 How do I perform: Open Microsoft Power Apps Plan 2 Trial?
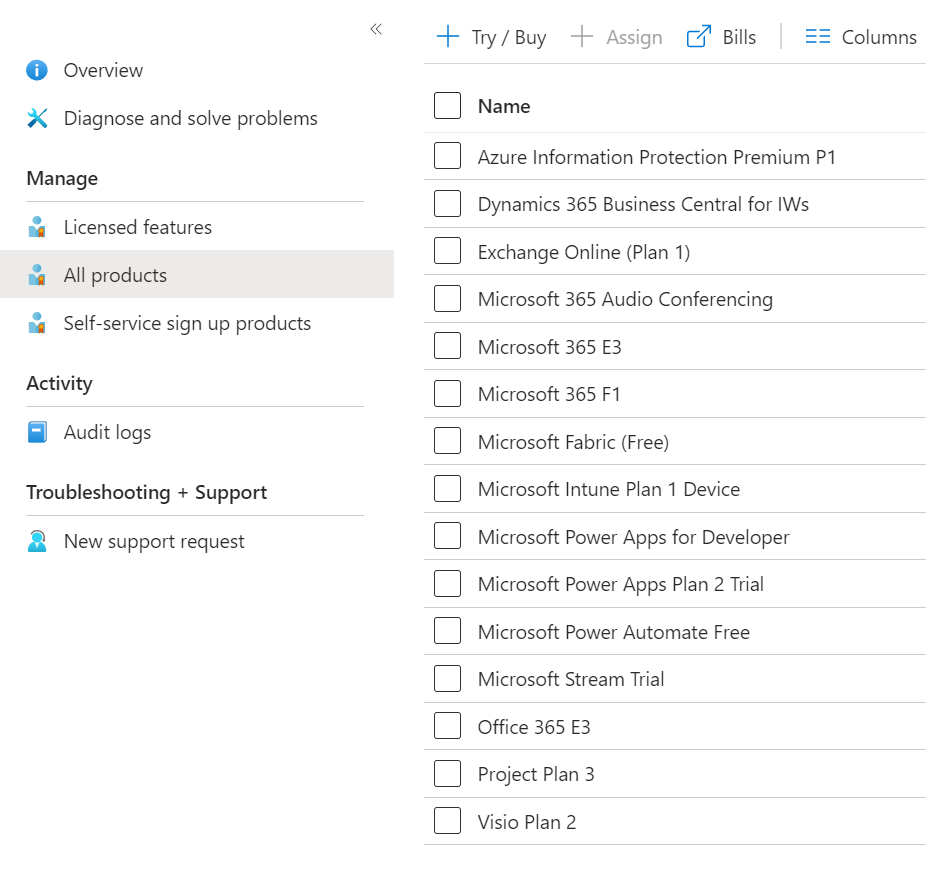(621, 585)
